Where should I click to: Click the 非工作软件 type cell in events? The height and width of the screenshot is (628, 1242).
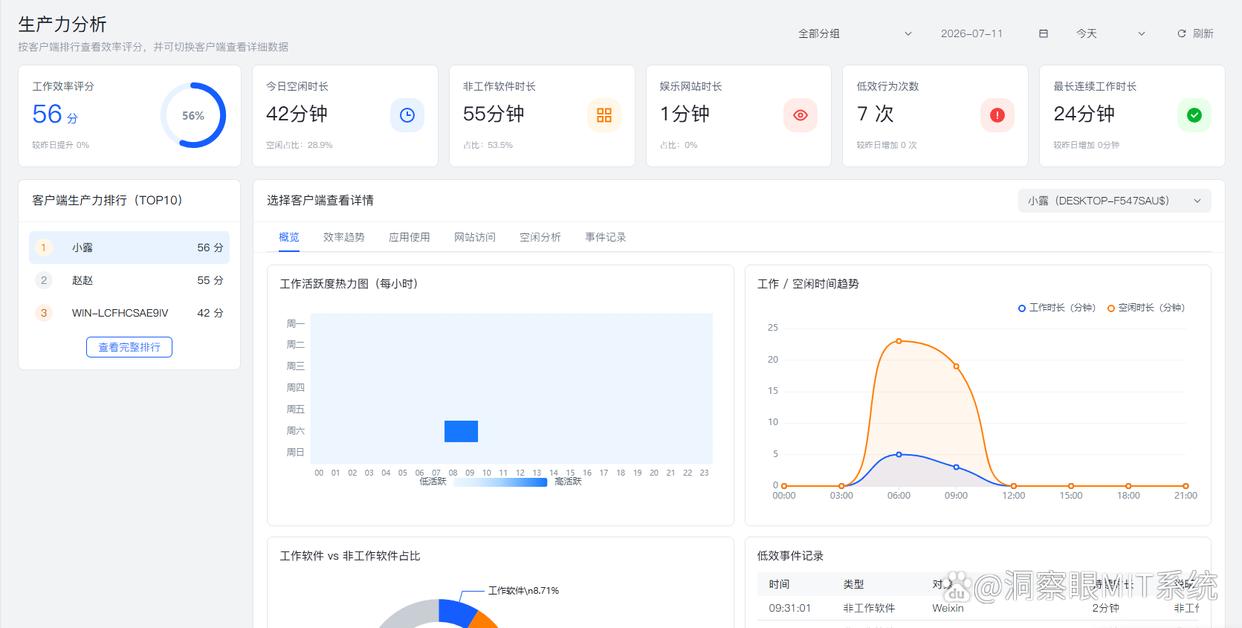click(x=869, y=608)
